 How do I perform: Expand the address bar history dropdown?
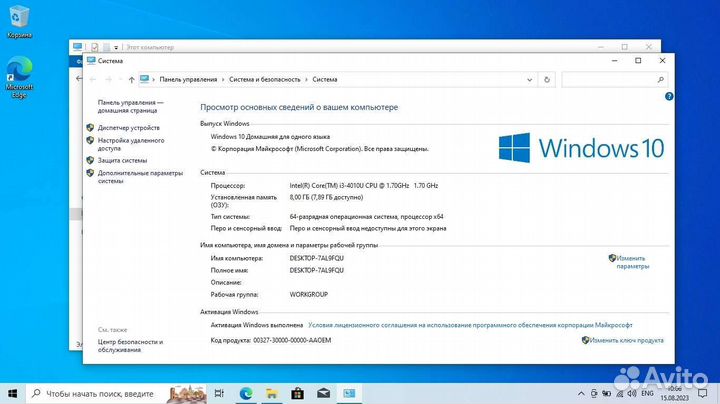(530, 79)
